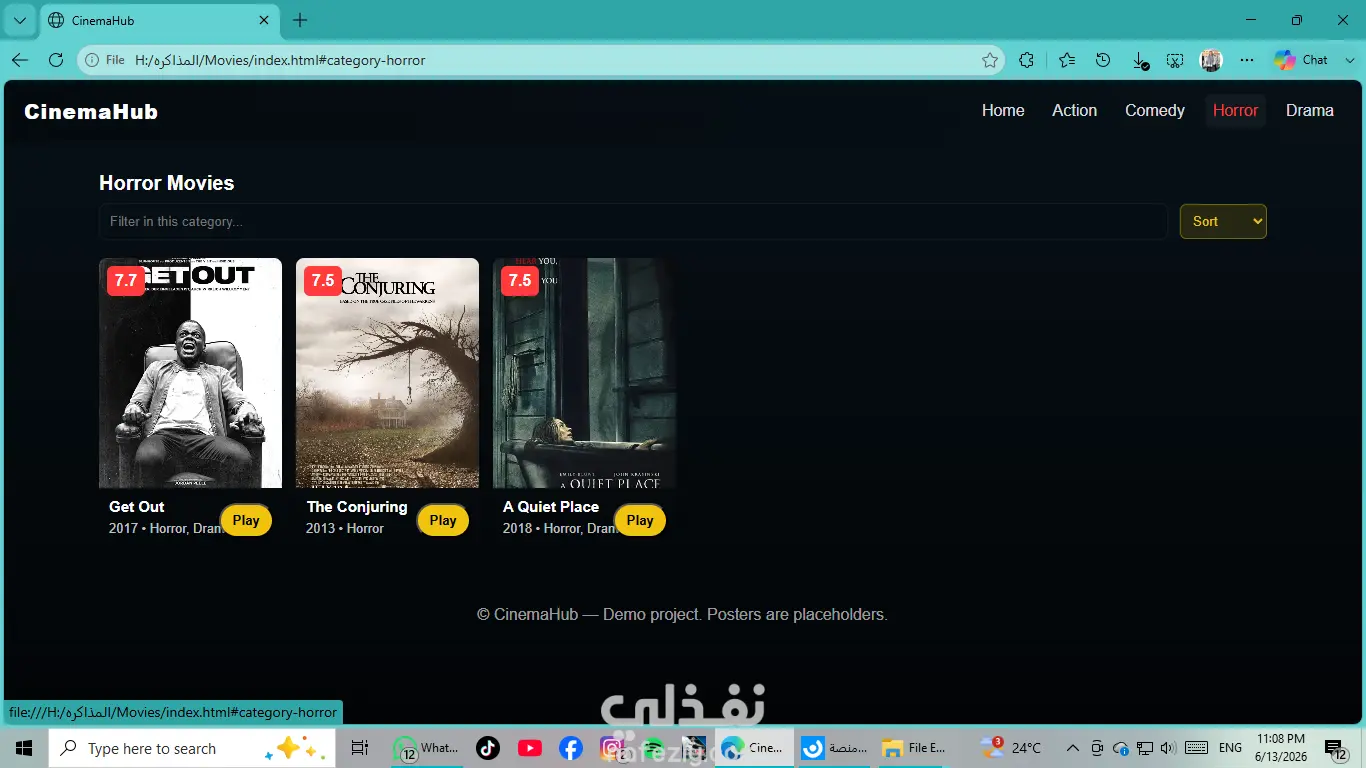The height and width of the screenshot is (768, 1366).
Task: Click the '2013 • Horror' text
Action: (345, 528)
